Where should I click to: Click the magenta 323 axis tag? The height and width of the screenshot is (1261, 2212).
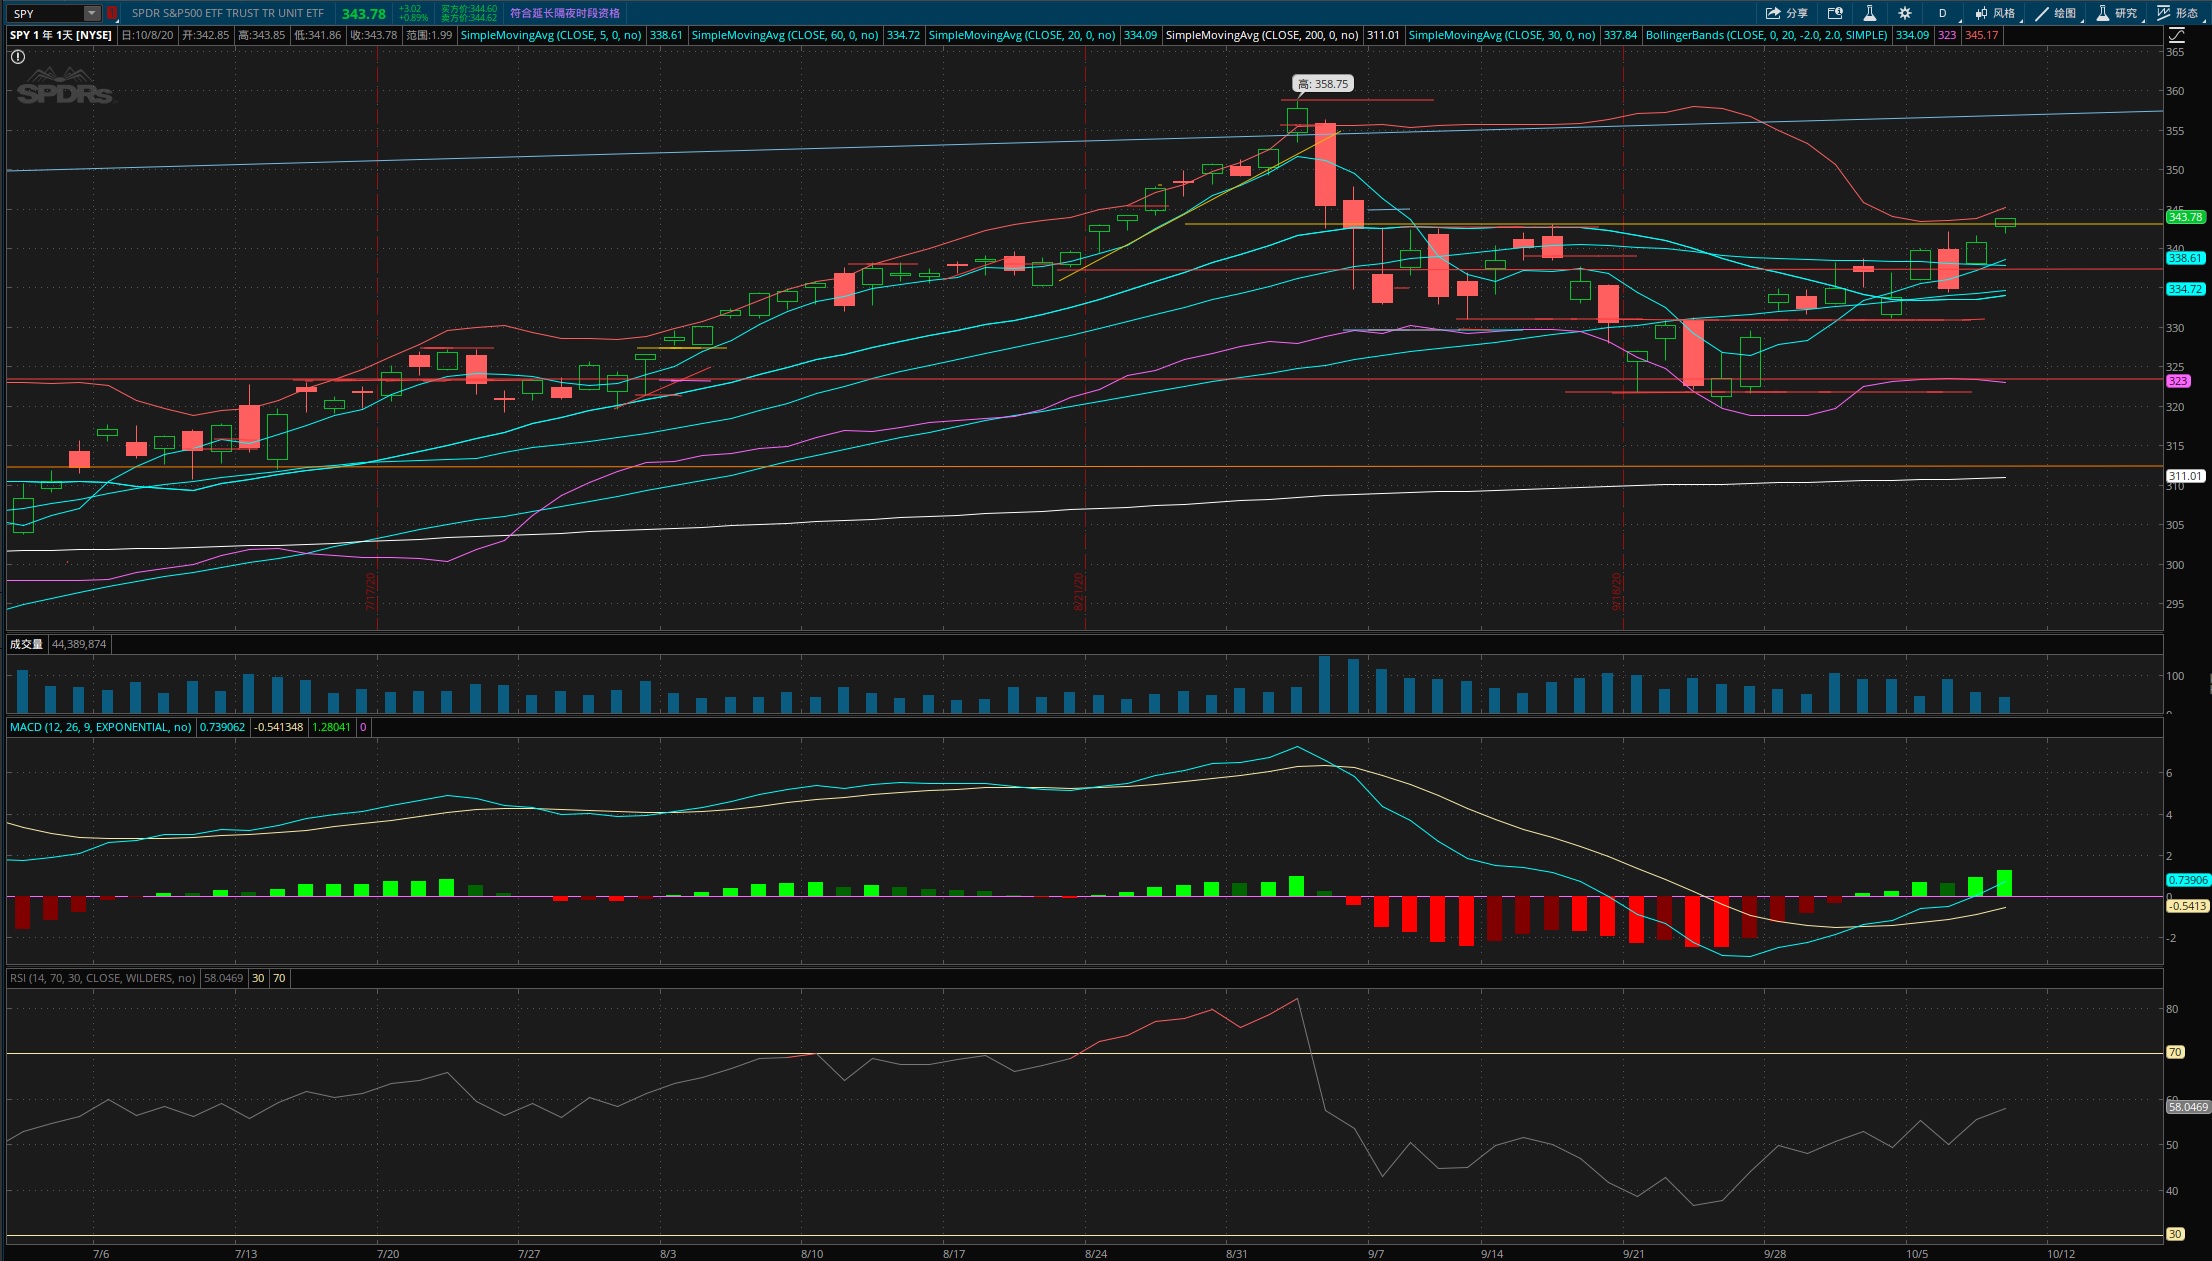(2178, 381)
